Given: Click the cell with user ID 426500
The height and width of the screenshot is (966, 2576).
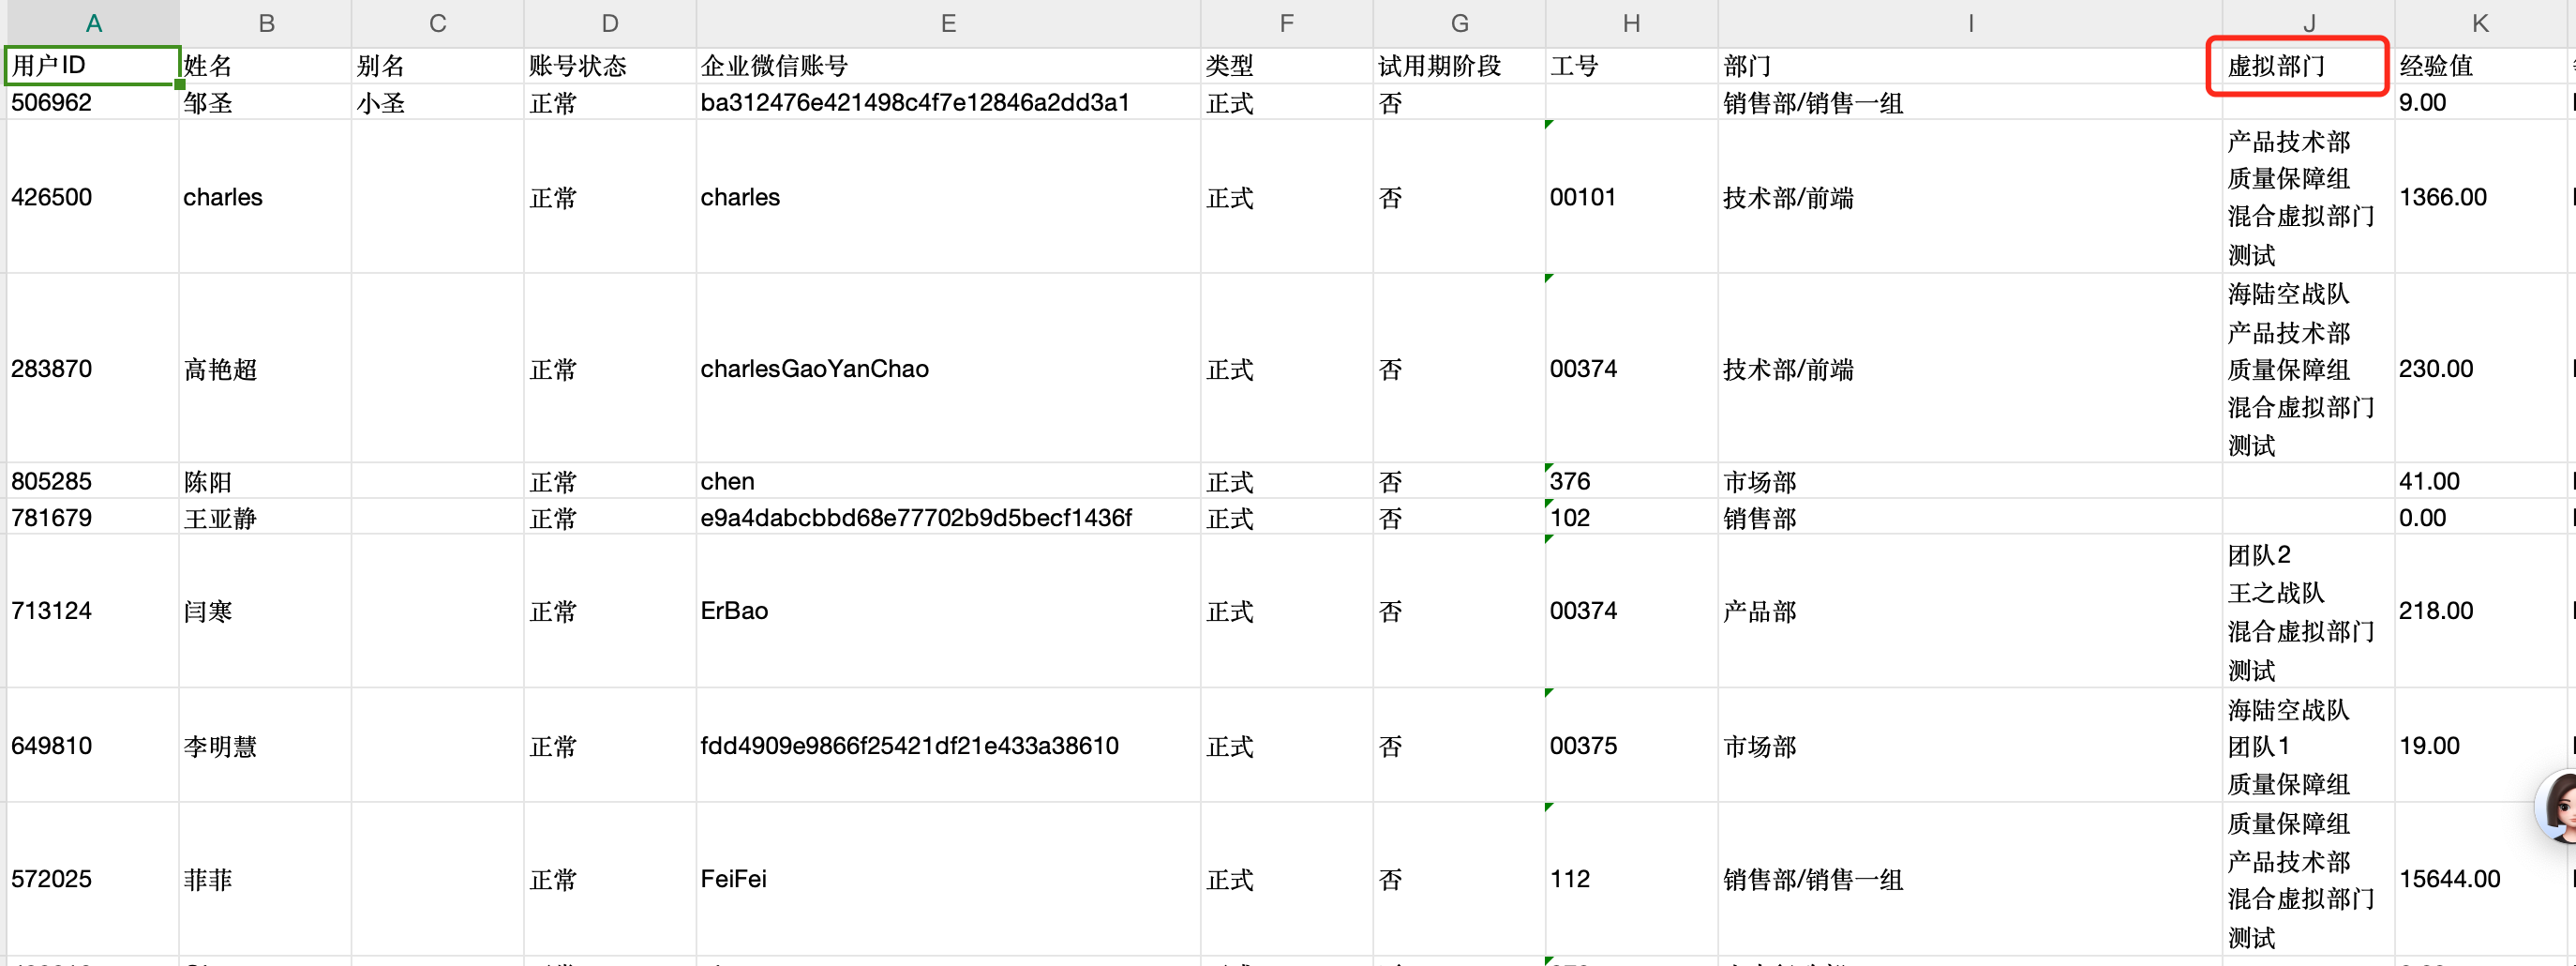Looking at the screenshot, I should 92,197.
